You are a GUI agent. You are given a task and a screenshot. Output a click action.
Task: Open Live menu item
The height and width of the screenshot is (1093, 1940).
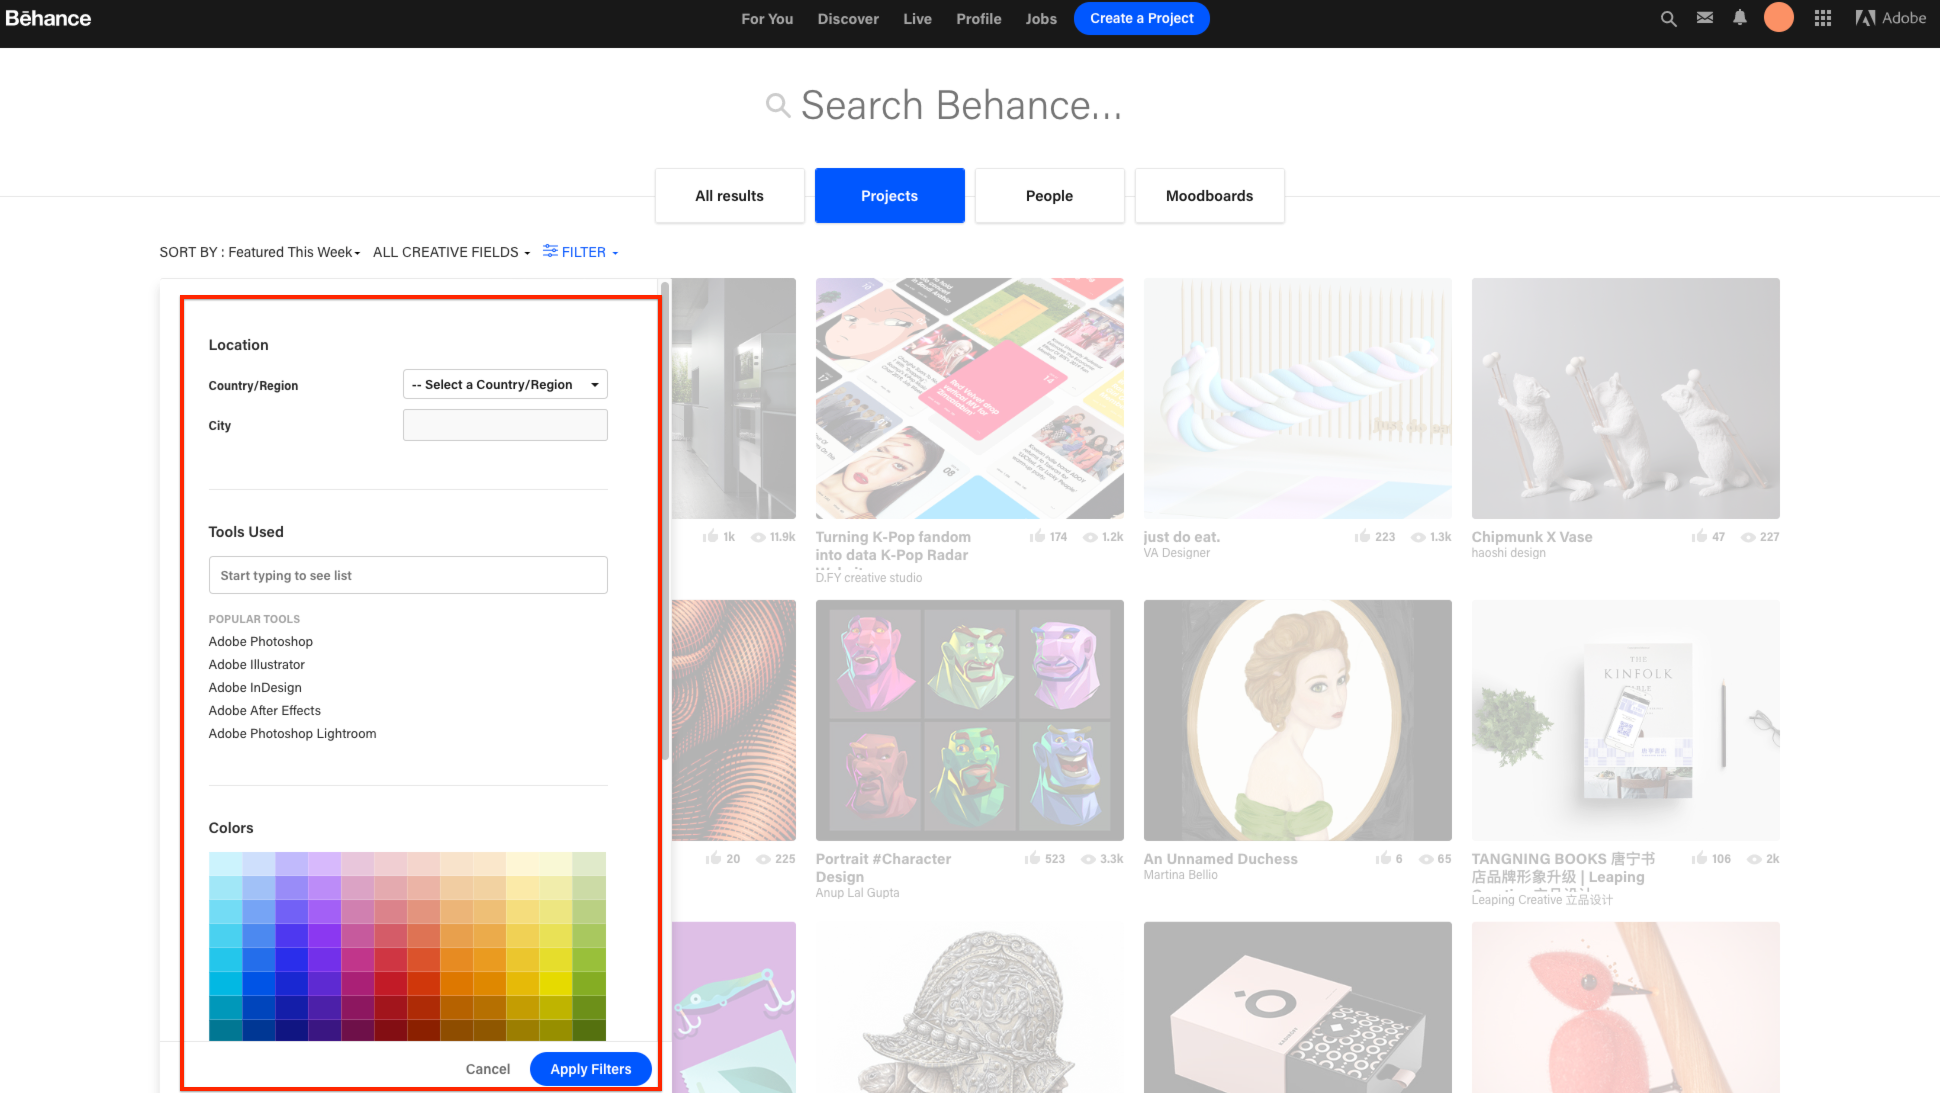click(917, 18)
